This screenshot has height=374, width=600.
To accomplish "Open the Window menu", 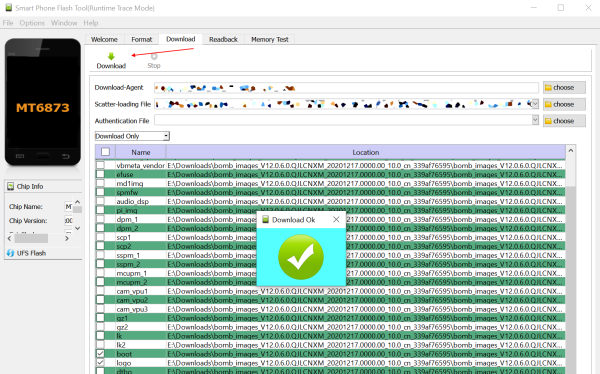I will click(x=64, y=23).
